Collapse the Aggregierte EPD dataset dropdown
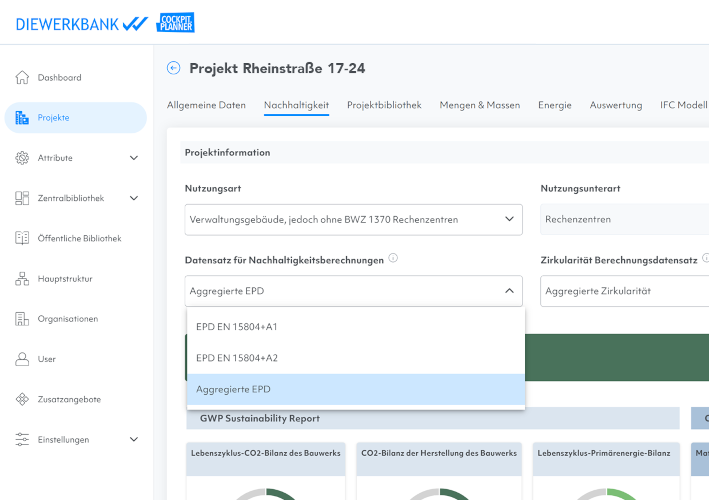This screenshot has width=709, height=500. pyautogui.click(x=508, y=291)
